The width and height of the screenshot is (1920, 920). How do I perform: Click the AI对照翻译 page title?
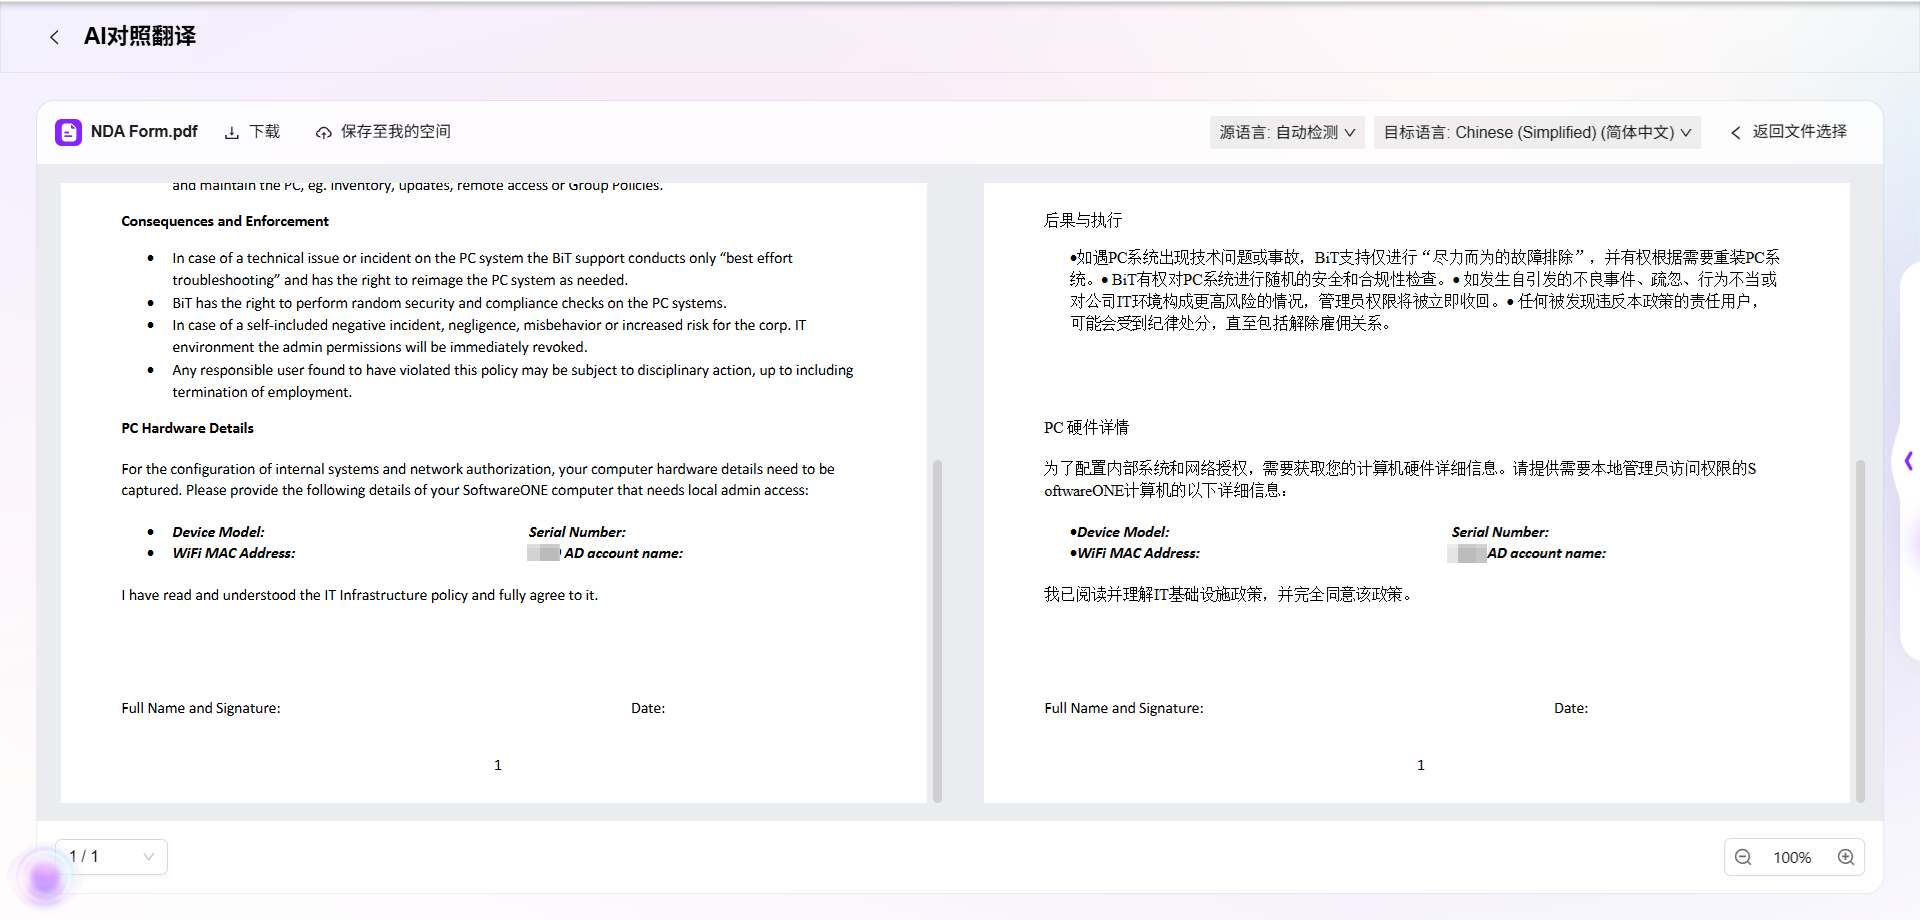point(140,37)
